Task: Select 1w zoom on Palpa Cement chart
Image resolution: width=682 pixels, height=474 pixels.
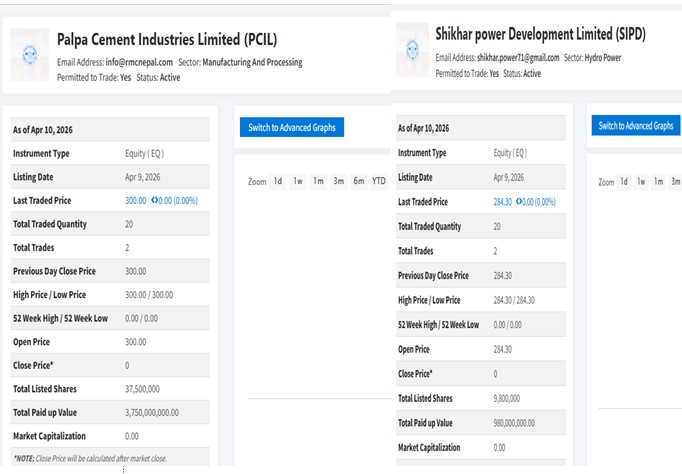Action: [298, 181]
